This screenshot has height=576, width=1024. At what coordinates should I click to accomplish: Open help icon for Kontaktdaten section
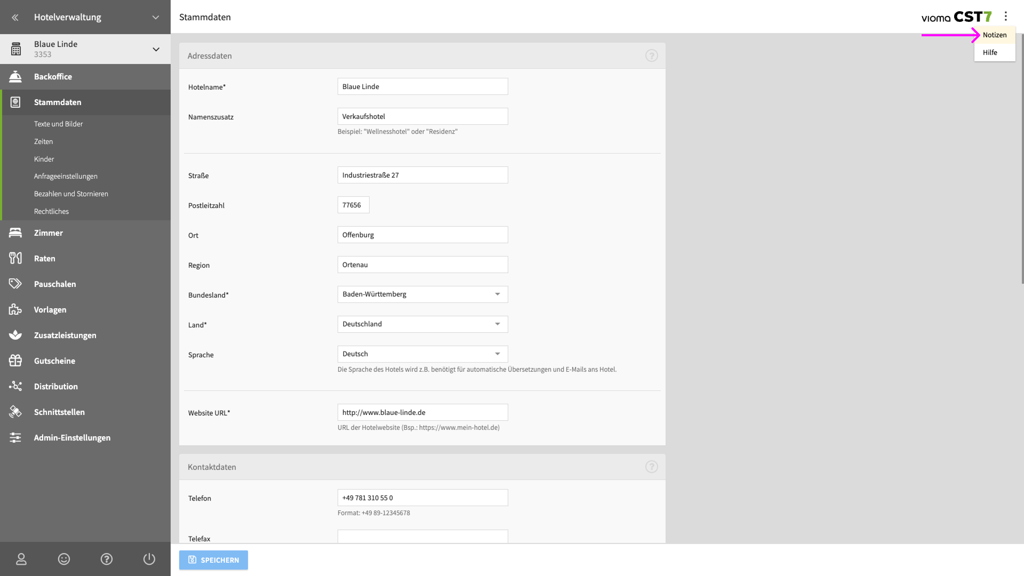[651, 467]
